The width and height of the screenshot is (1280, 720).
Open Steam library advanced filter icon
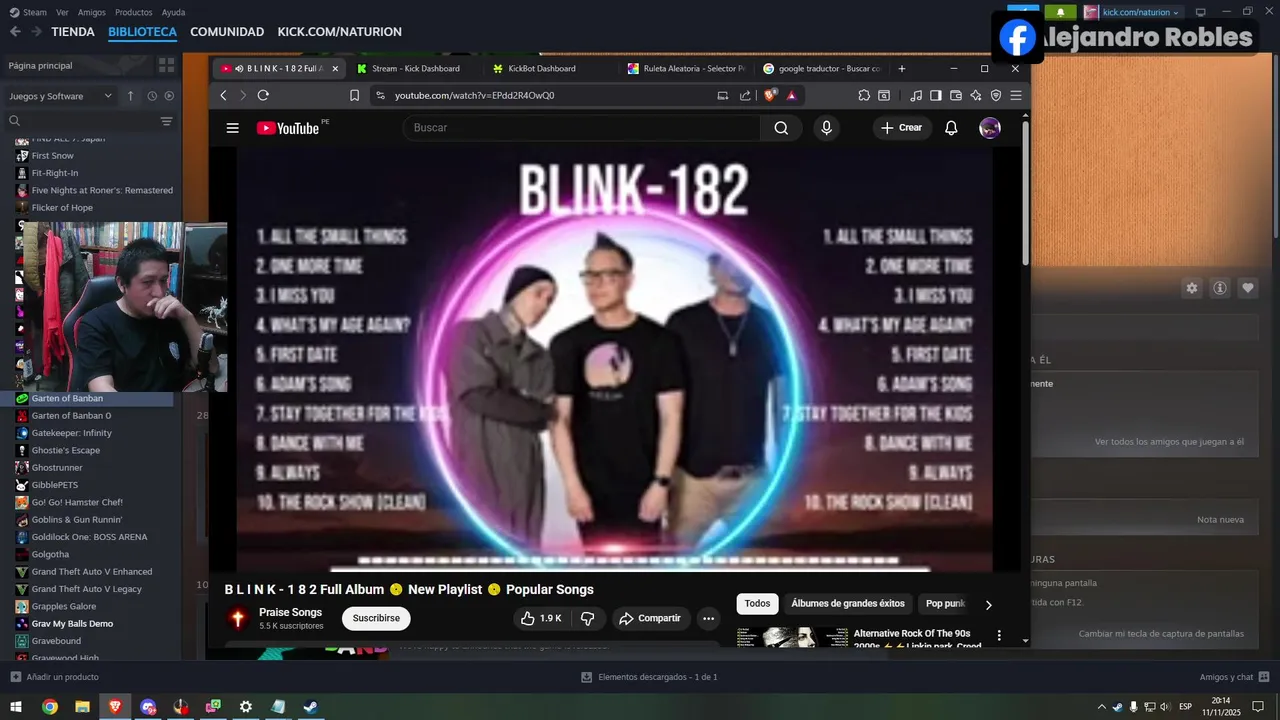pos(166,121)
